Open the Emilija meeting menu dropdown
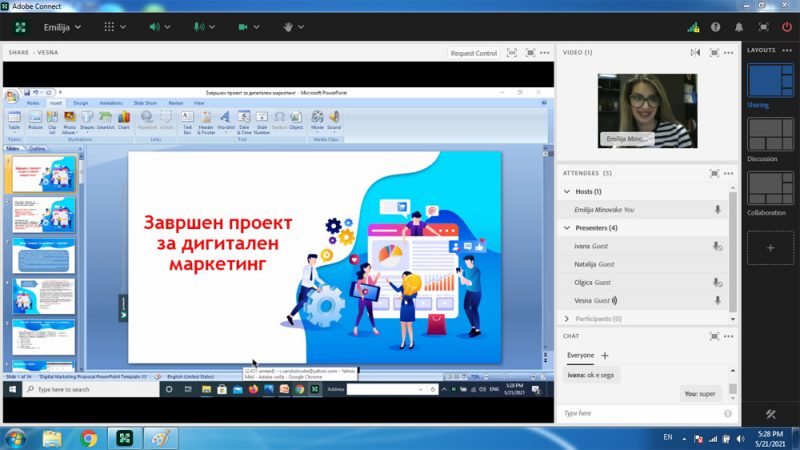The height and width of the screenshot is (450, 800). 62,27
